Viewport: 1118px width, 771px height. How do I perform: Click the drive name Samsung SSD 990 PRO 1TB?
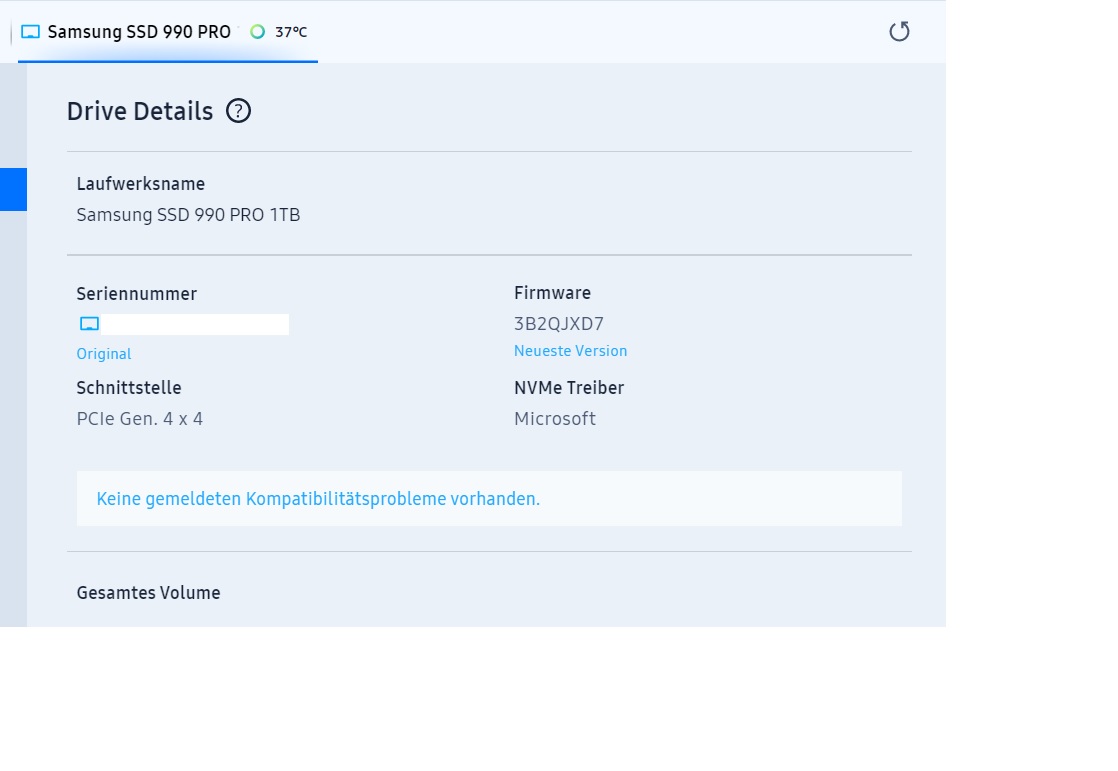click(x=188, y=215)
